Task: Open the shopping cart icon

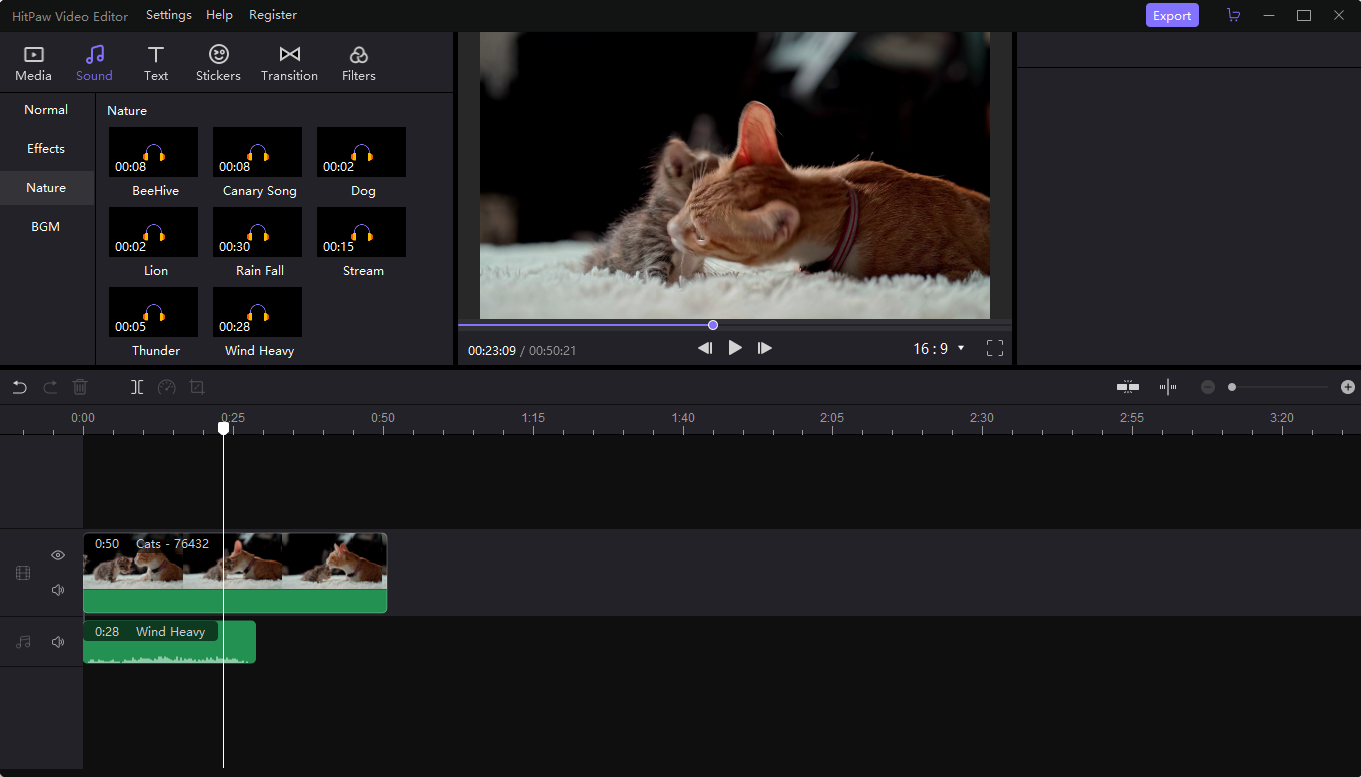Action: 1233,15
